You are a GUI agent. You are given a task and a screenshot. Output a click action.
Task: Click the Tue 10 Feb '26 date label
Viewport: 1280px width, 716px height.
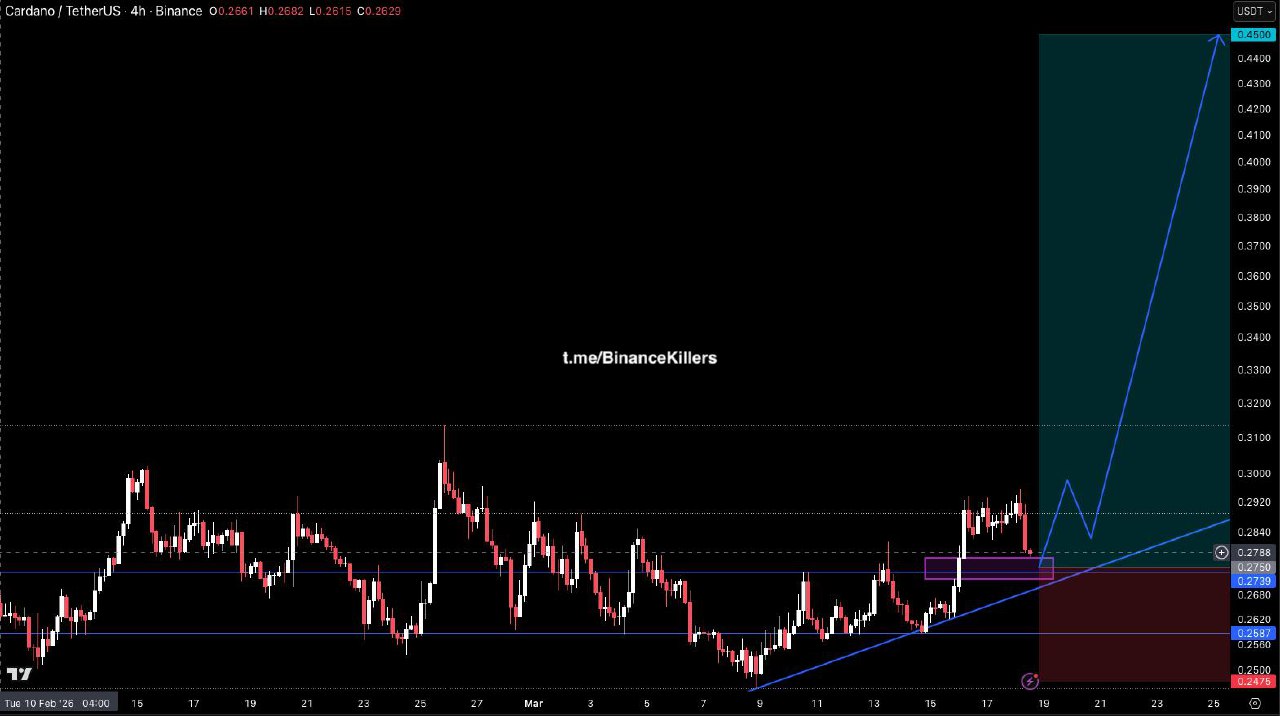[56, 703]
